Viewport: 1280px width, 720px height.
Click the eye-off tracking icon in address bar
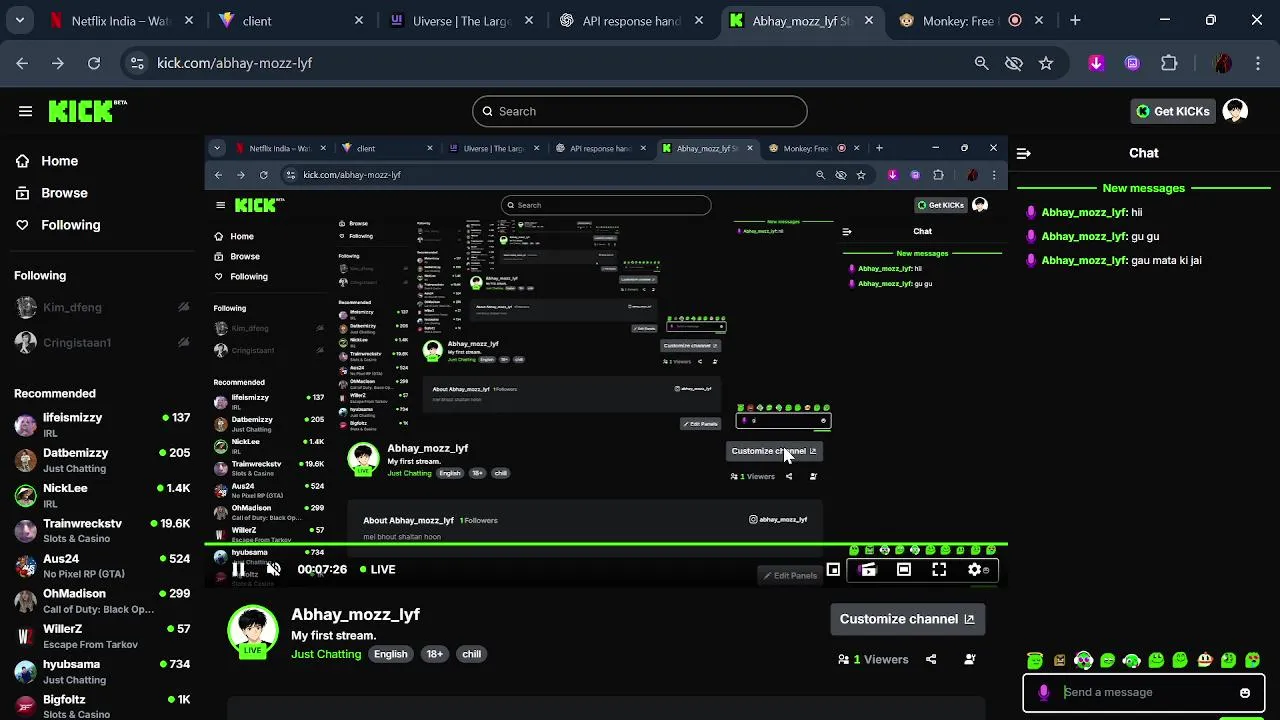pyautogui.click(x=1014, y=63)
